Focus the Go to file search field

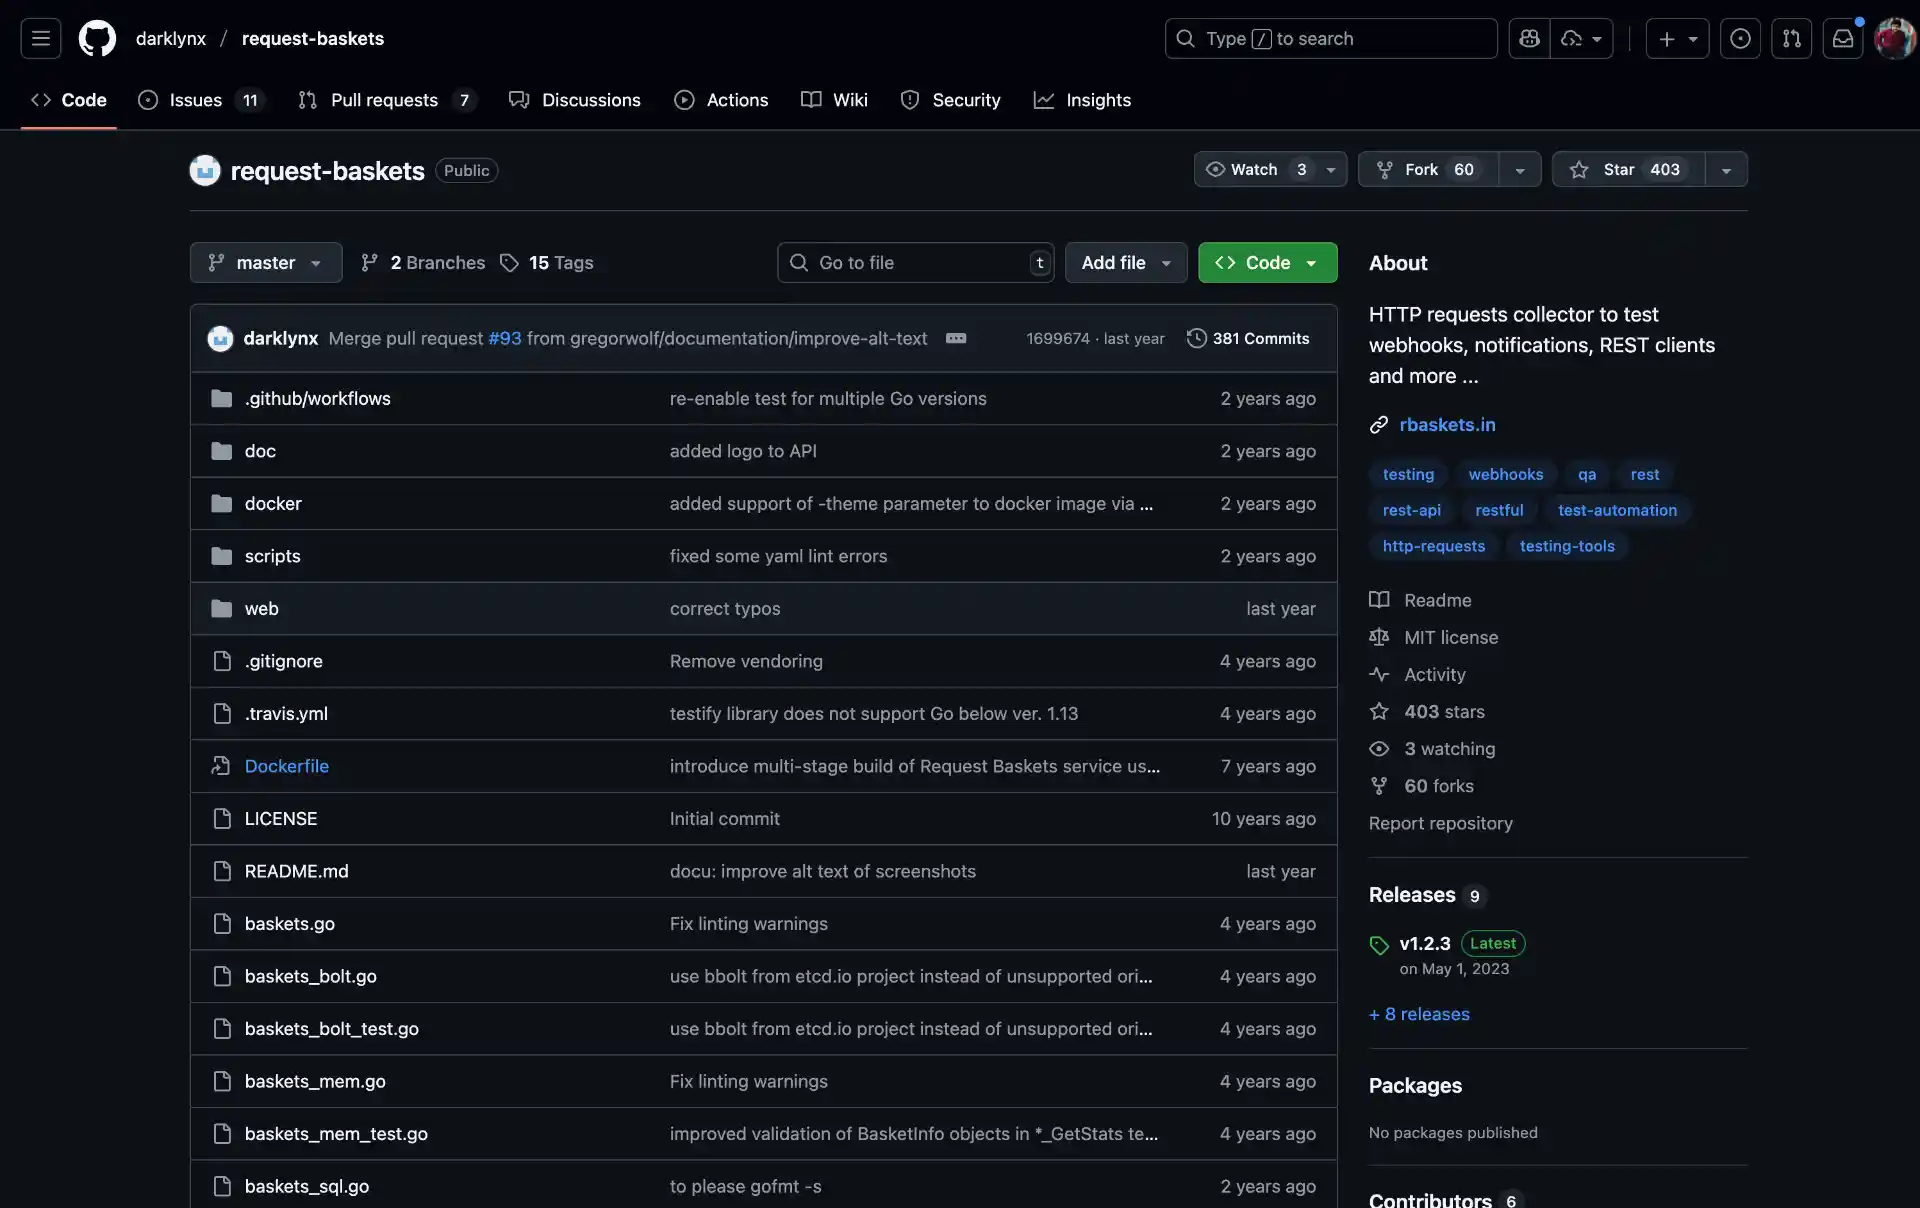(x=915, y=262)
